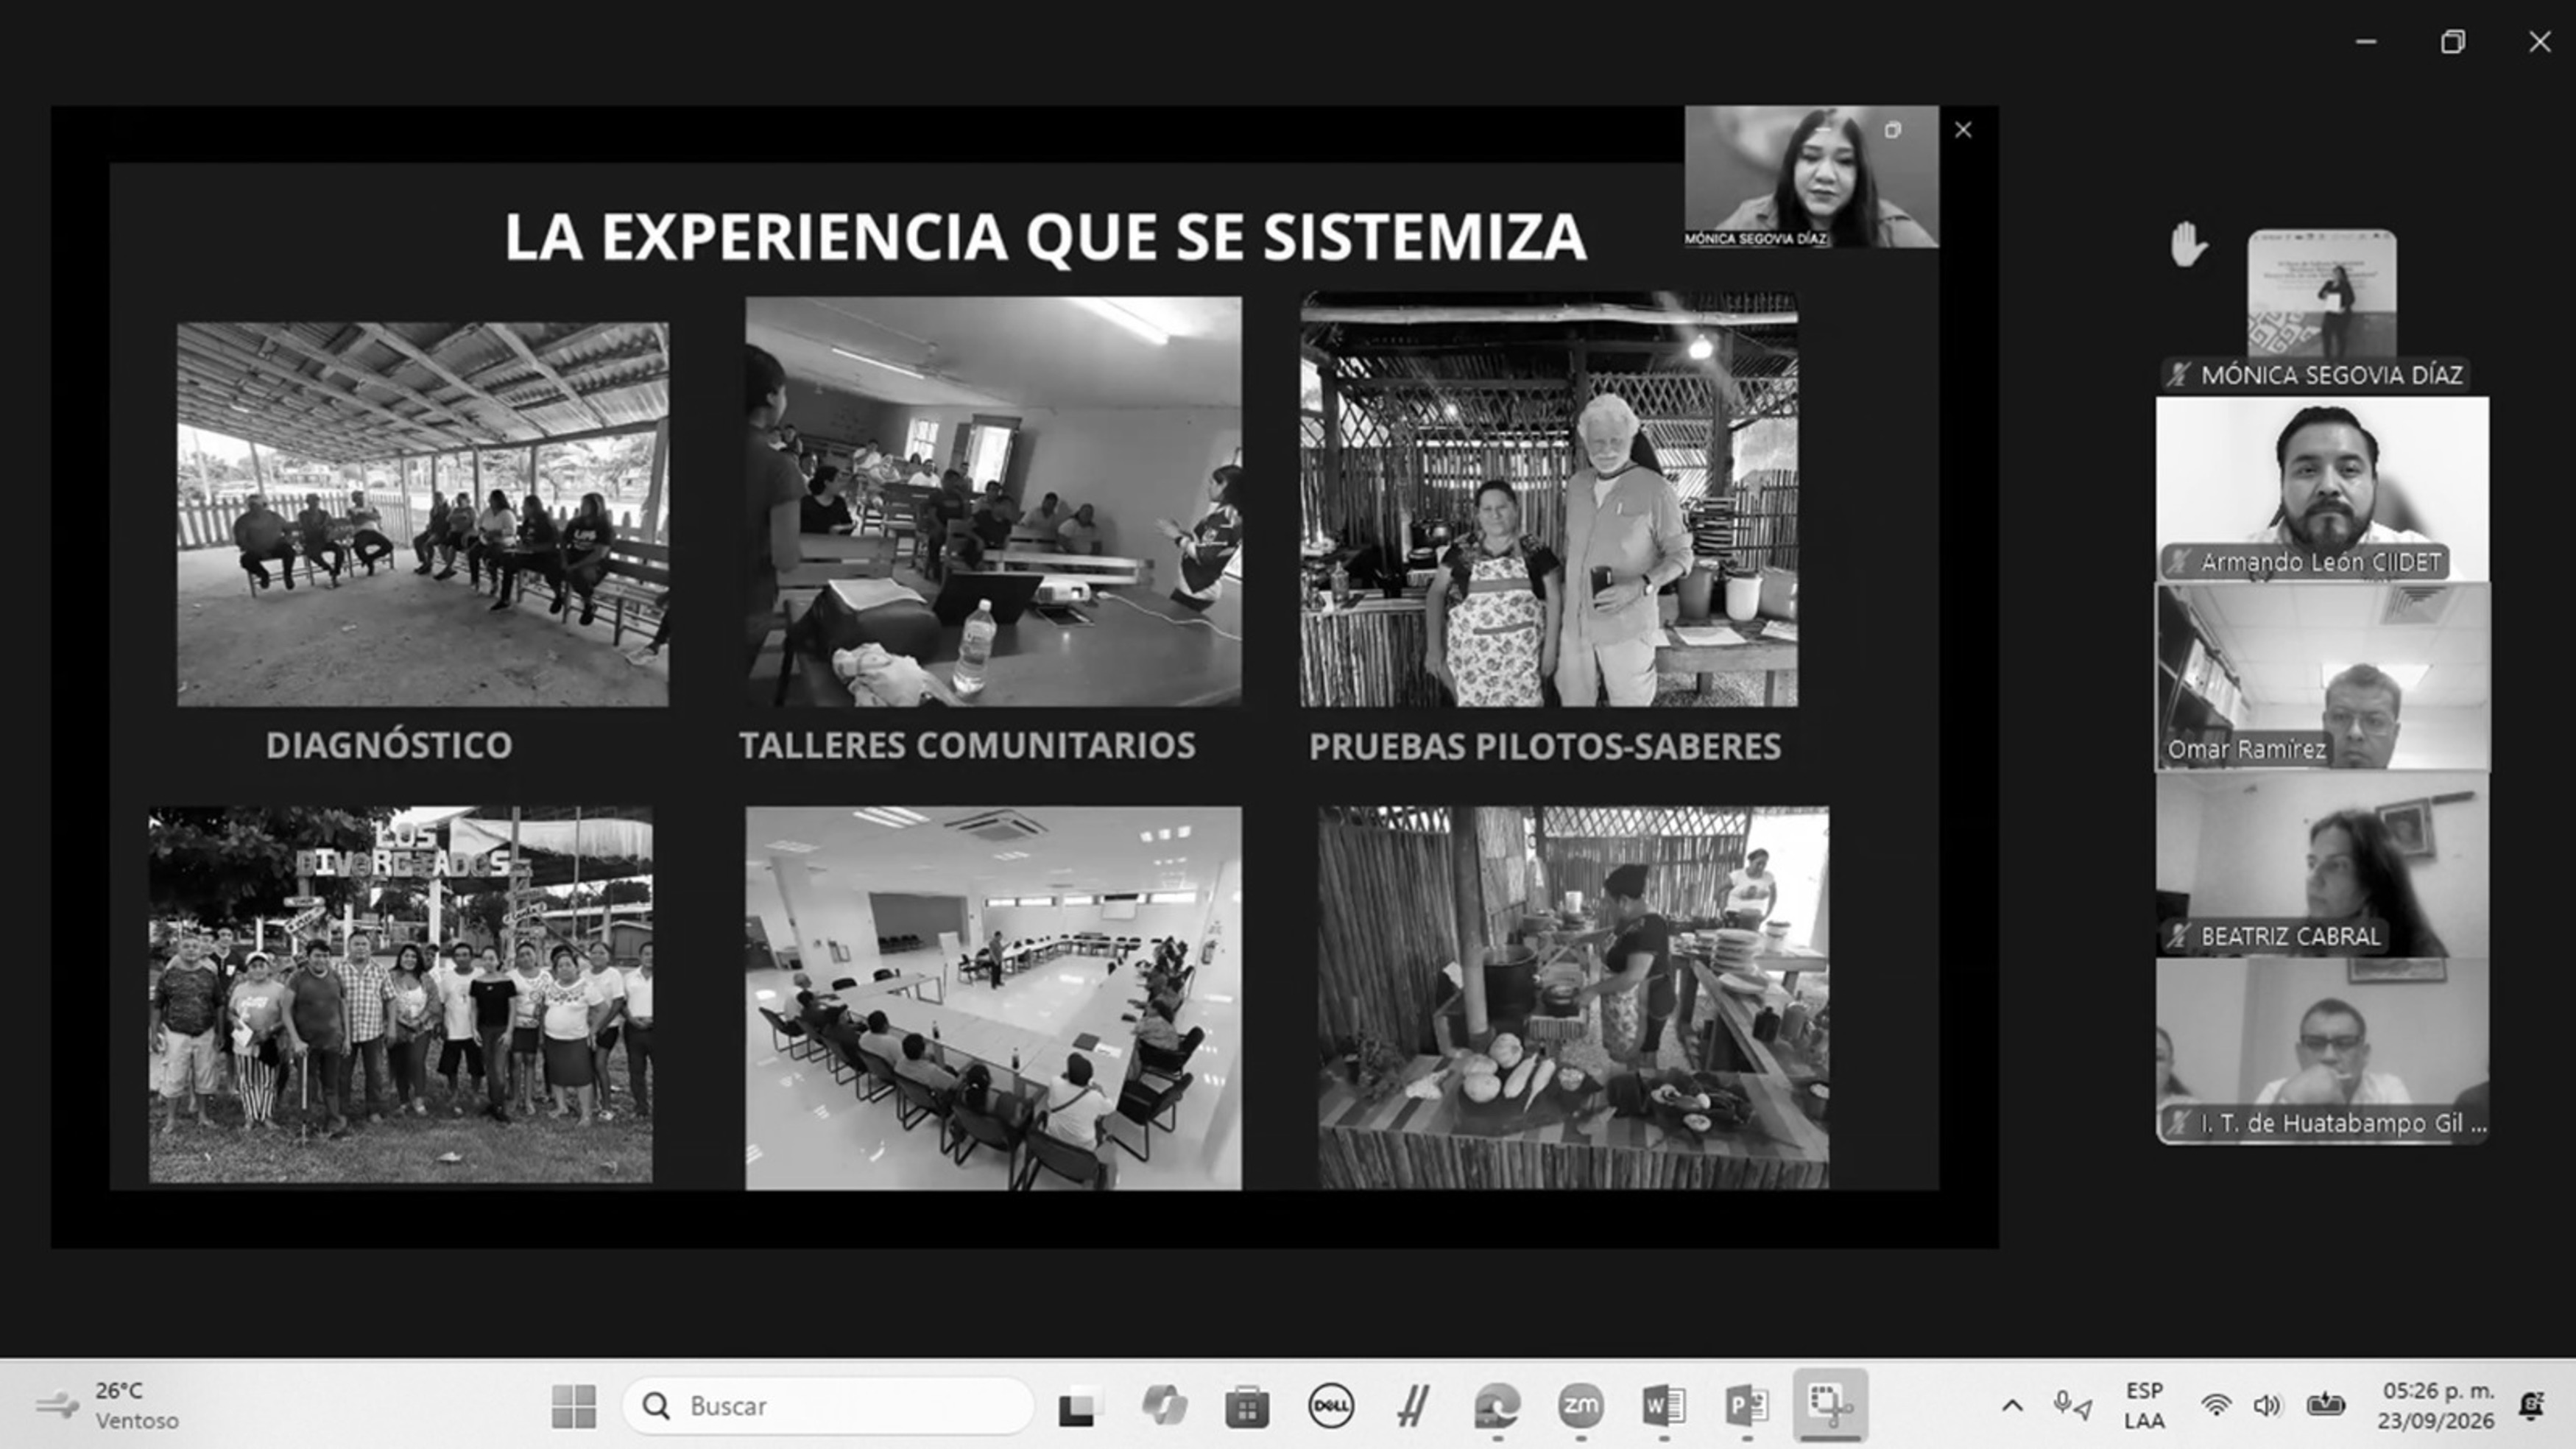Screen dimensions: 2576x1449
Task: Switch to PowerPoint on the taskbar
Action: point(1747,1406)
